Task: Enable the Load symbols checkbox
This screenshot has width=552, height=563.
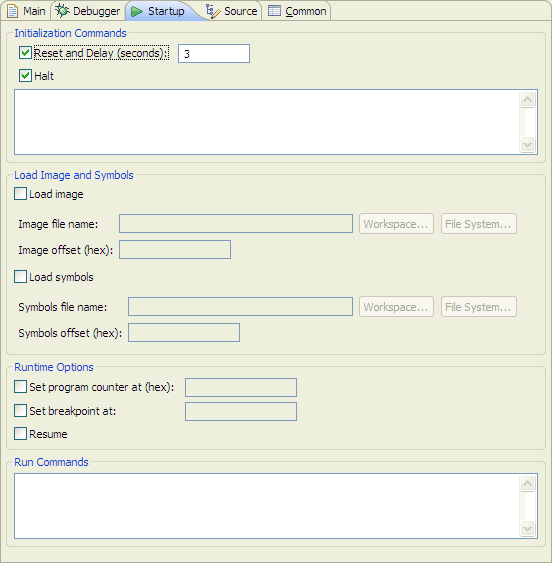Action: coord(20,277)
